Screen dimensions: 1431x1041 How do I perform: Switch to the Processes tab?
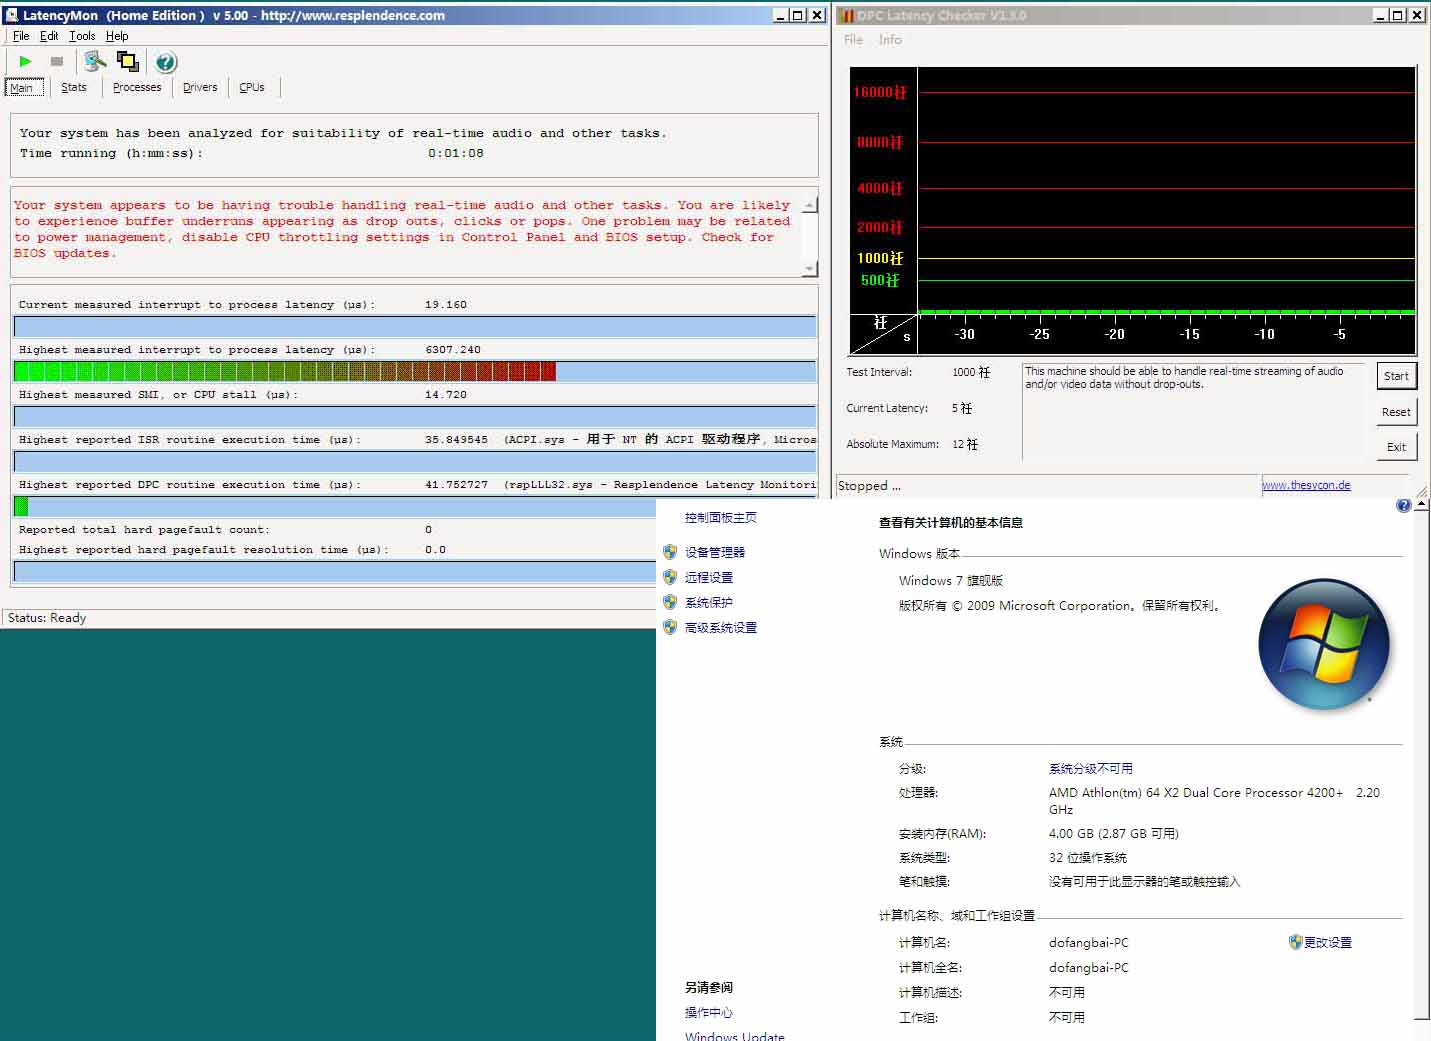[137, 87]
